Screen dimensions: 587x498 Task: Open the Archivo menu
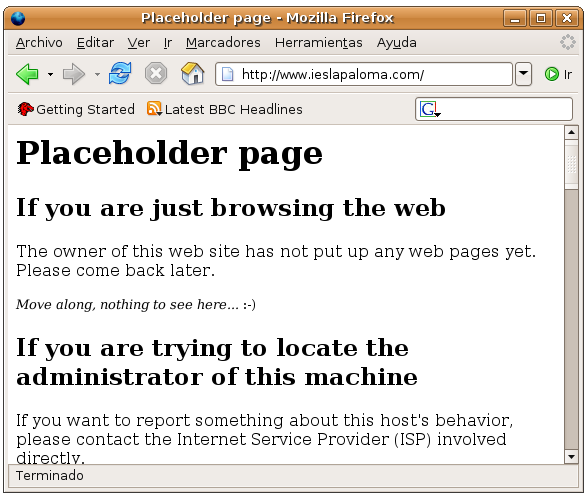point(39,43)
